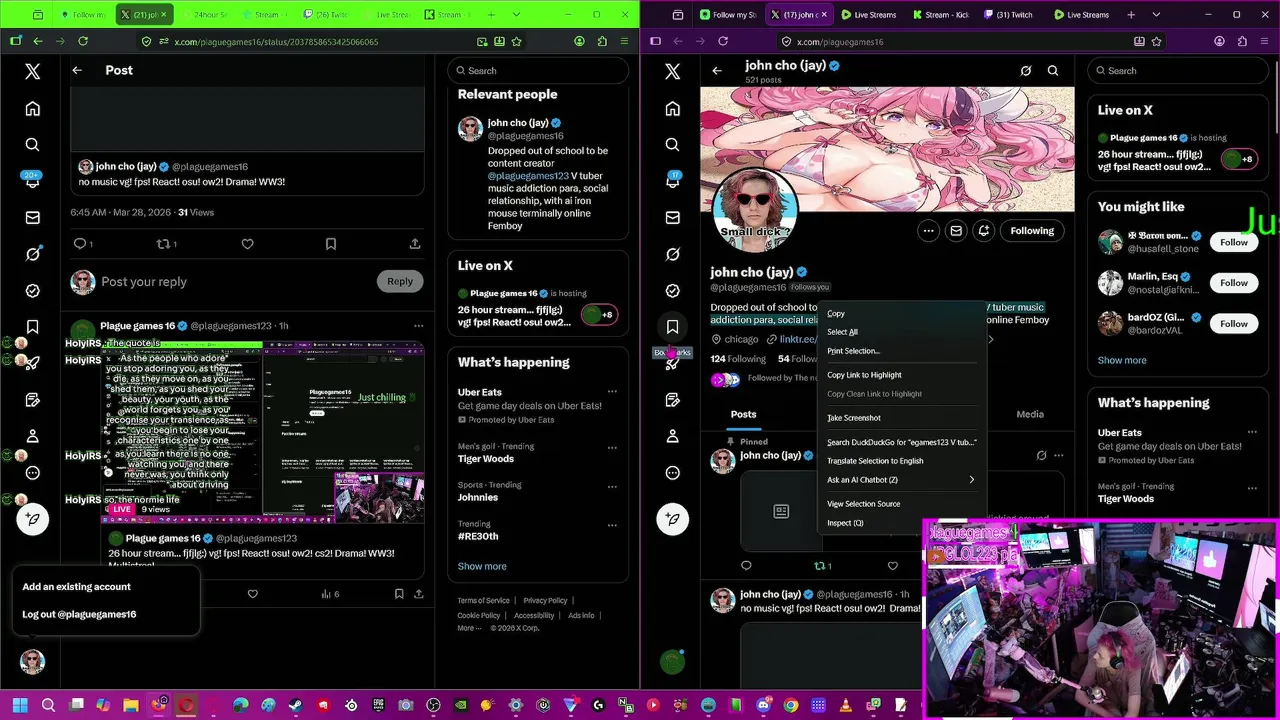Open Windows Start menu
The image size is (1280, 720).
click(20, 705)
